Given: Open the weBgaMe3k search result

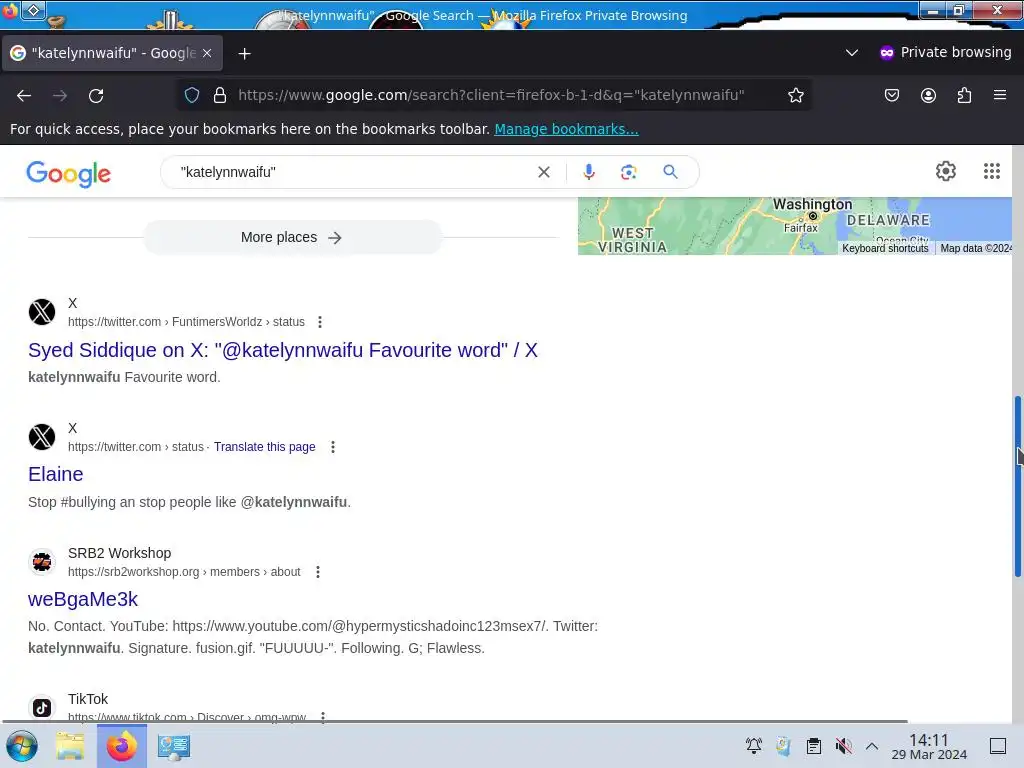Looking at the screenshot, I should tap(83, 599).
